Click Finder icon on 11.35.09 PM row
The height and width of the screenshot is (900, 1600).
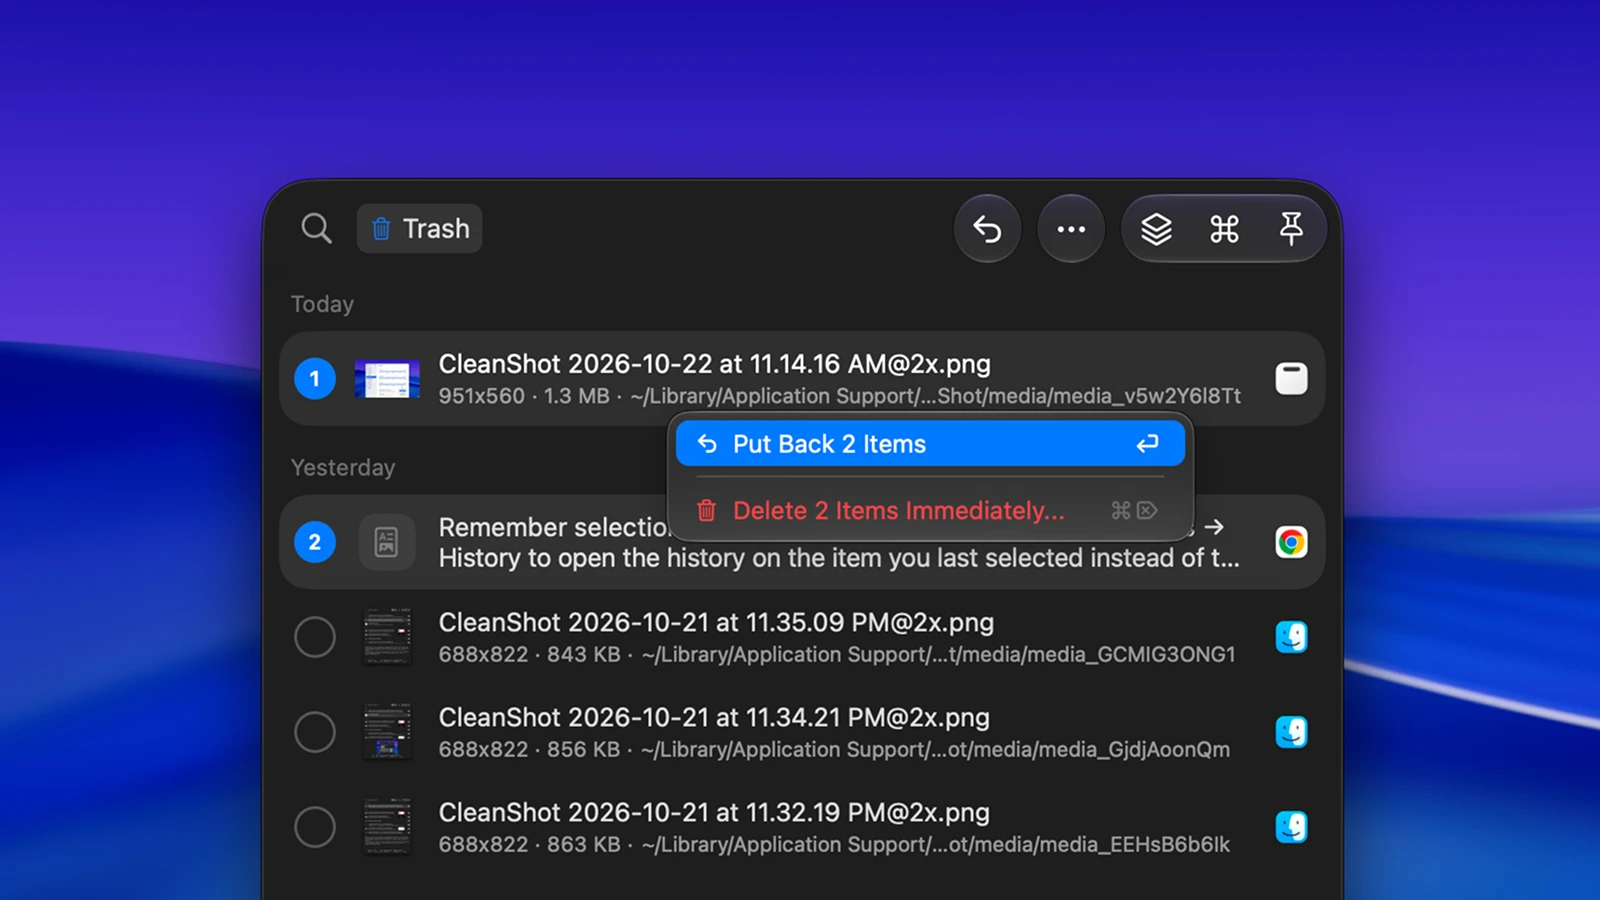coord(1291,637)
